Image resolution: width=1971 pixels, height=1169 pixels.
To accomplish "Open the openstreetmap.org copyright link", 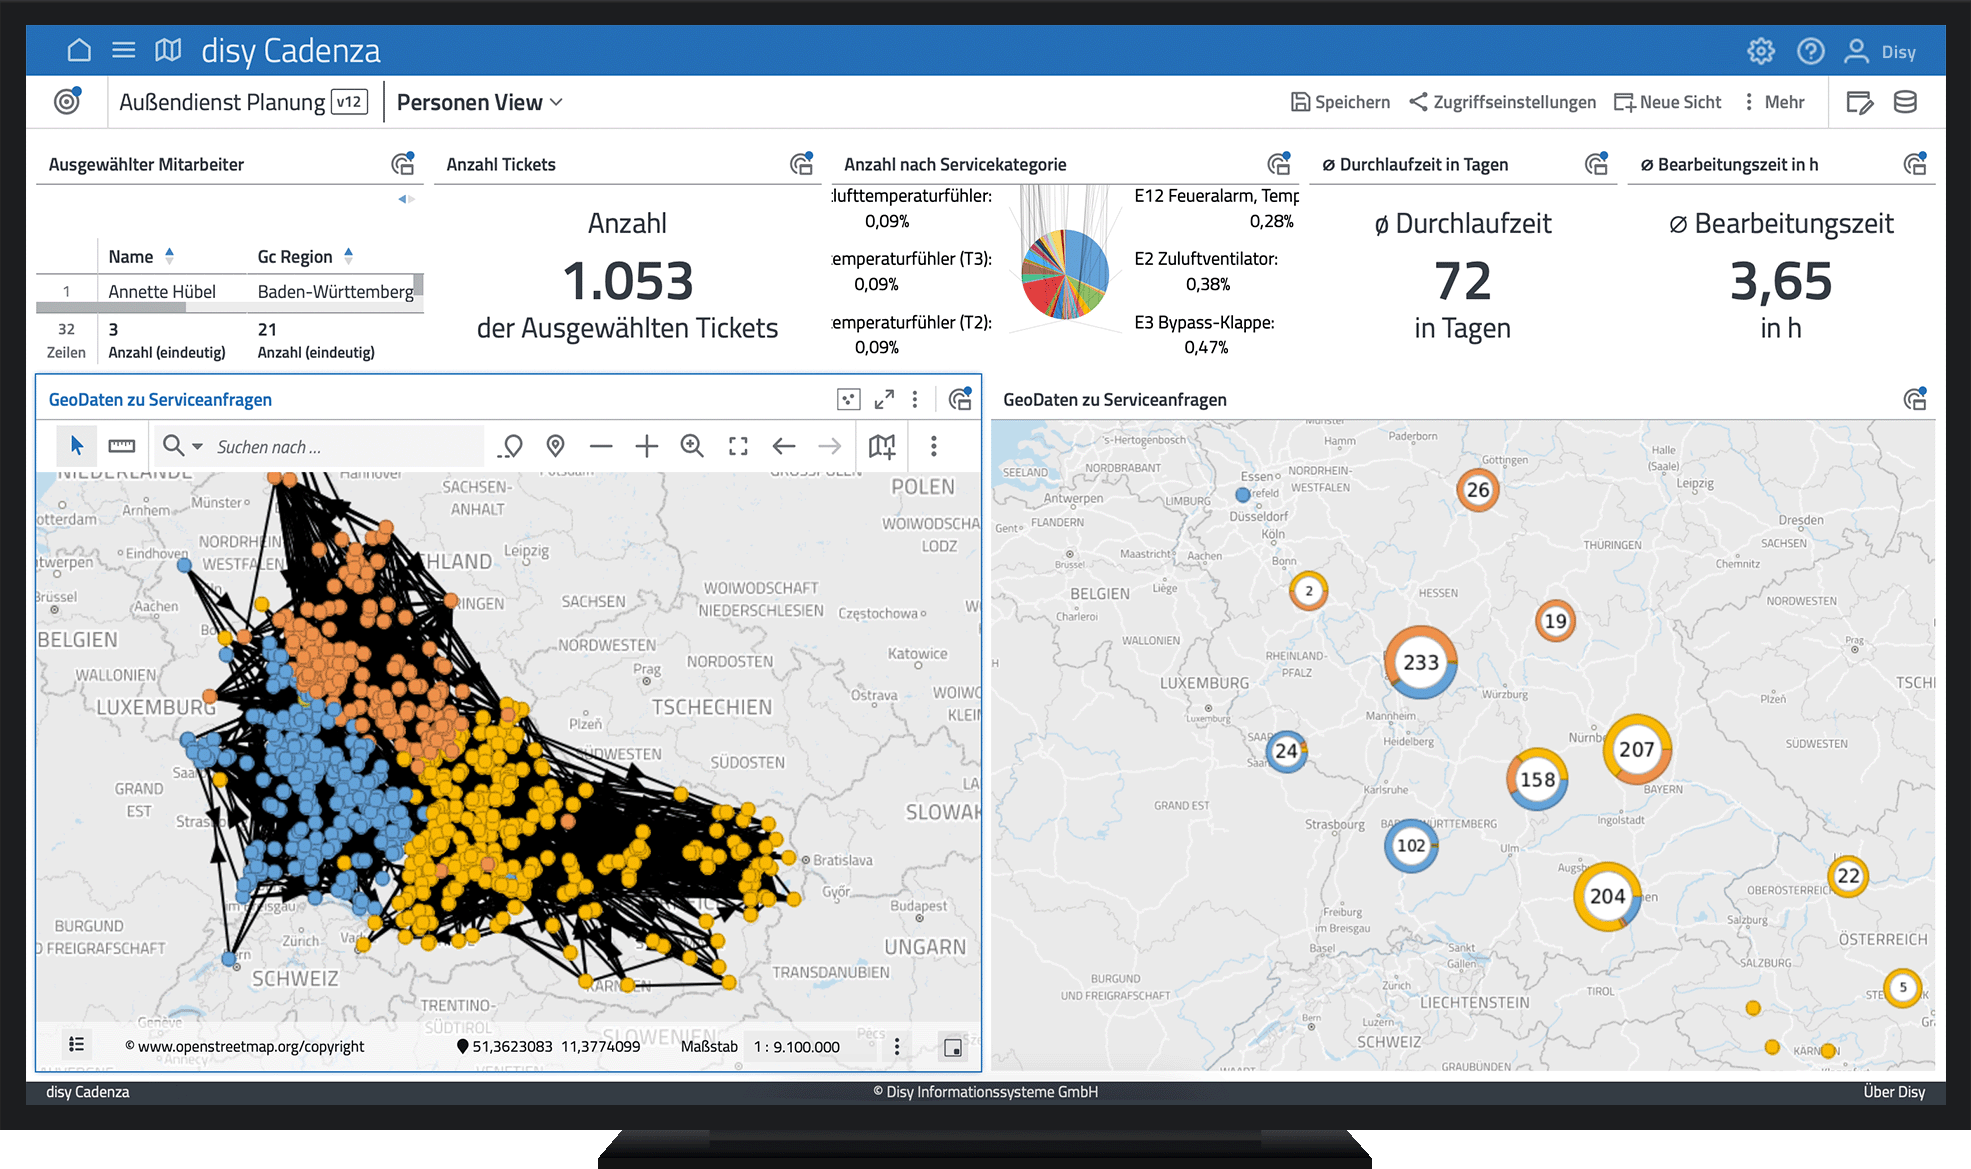I will (x=244, y=1046).
